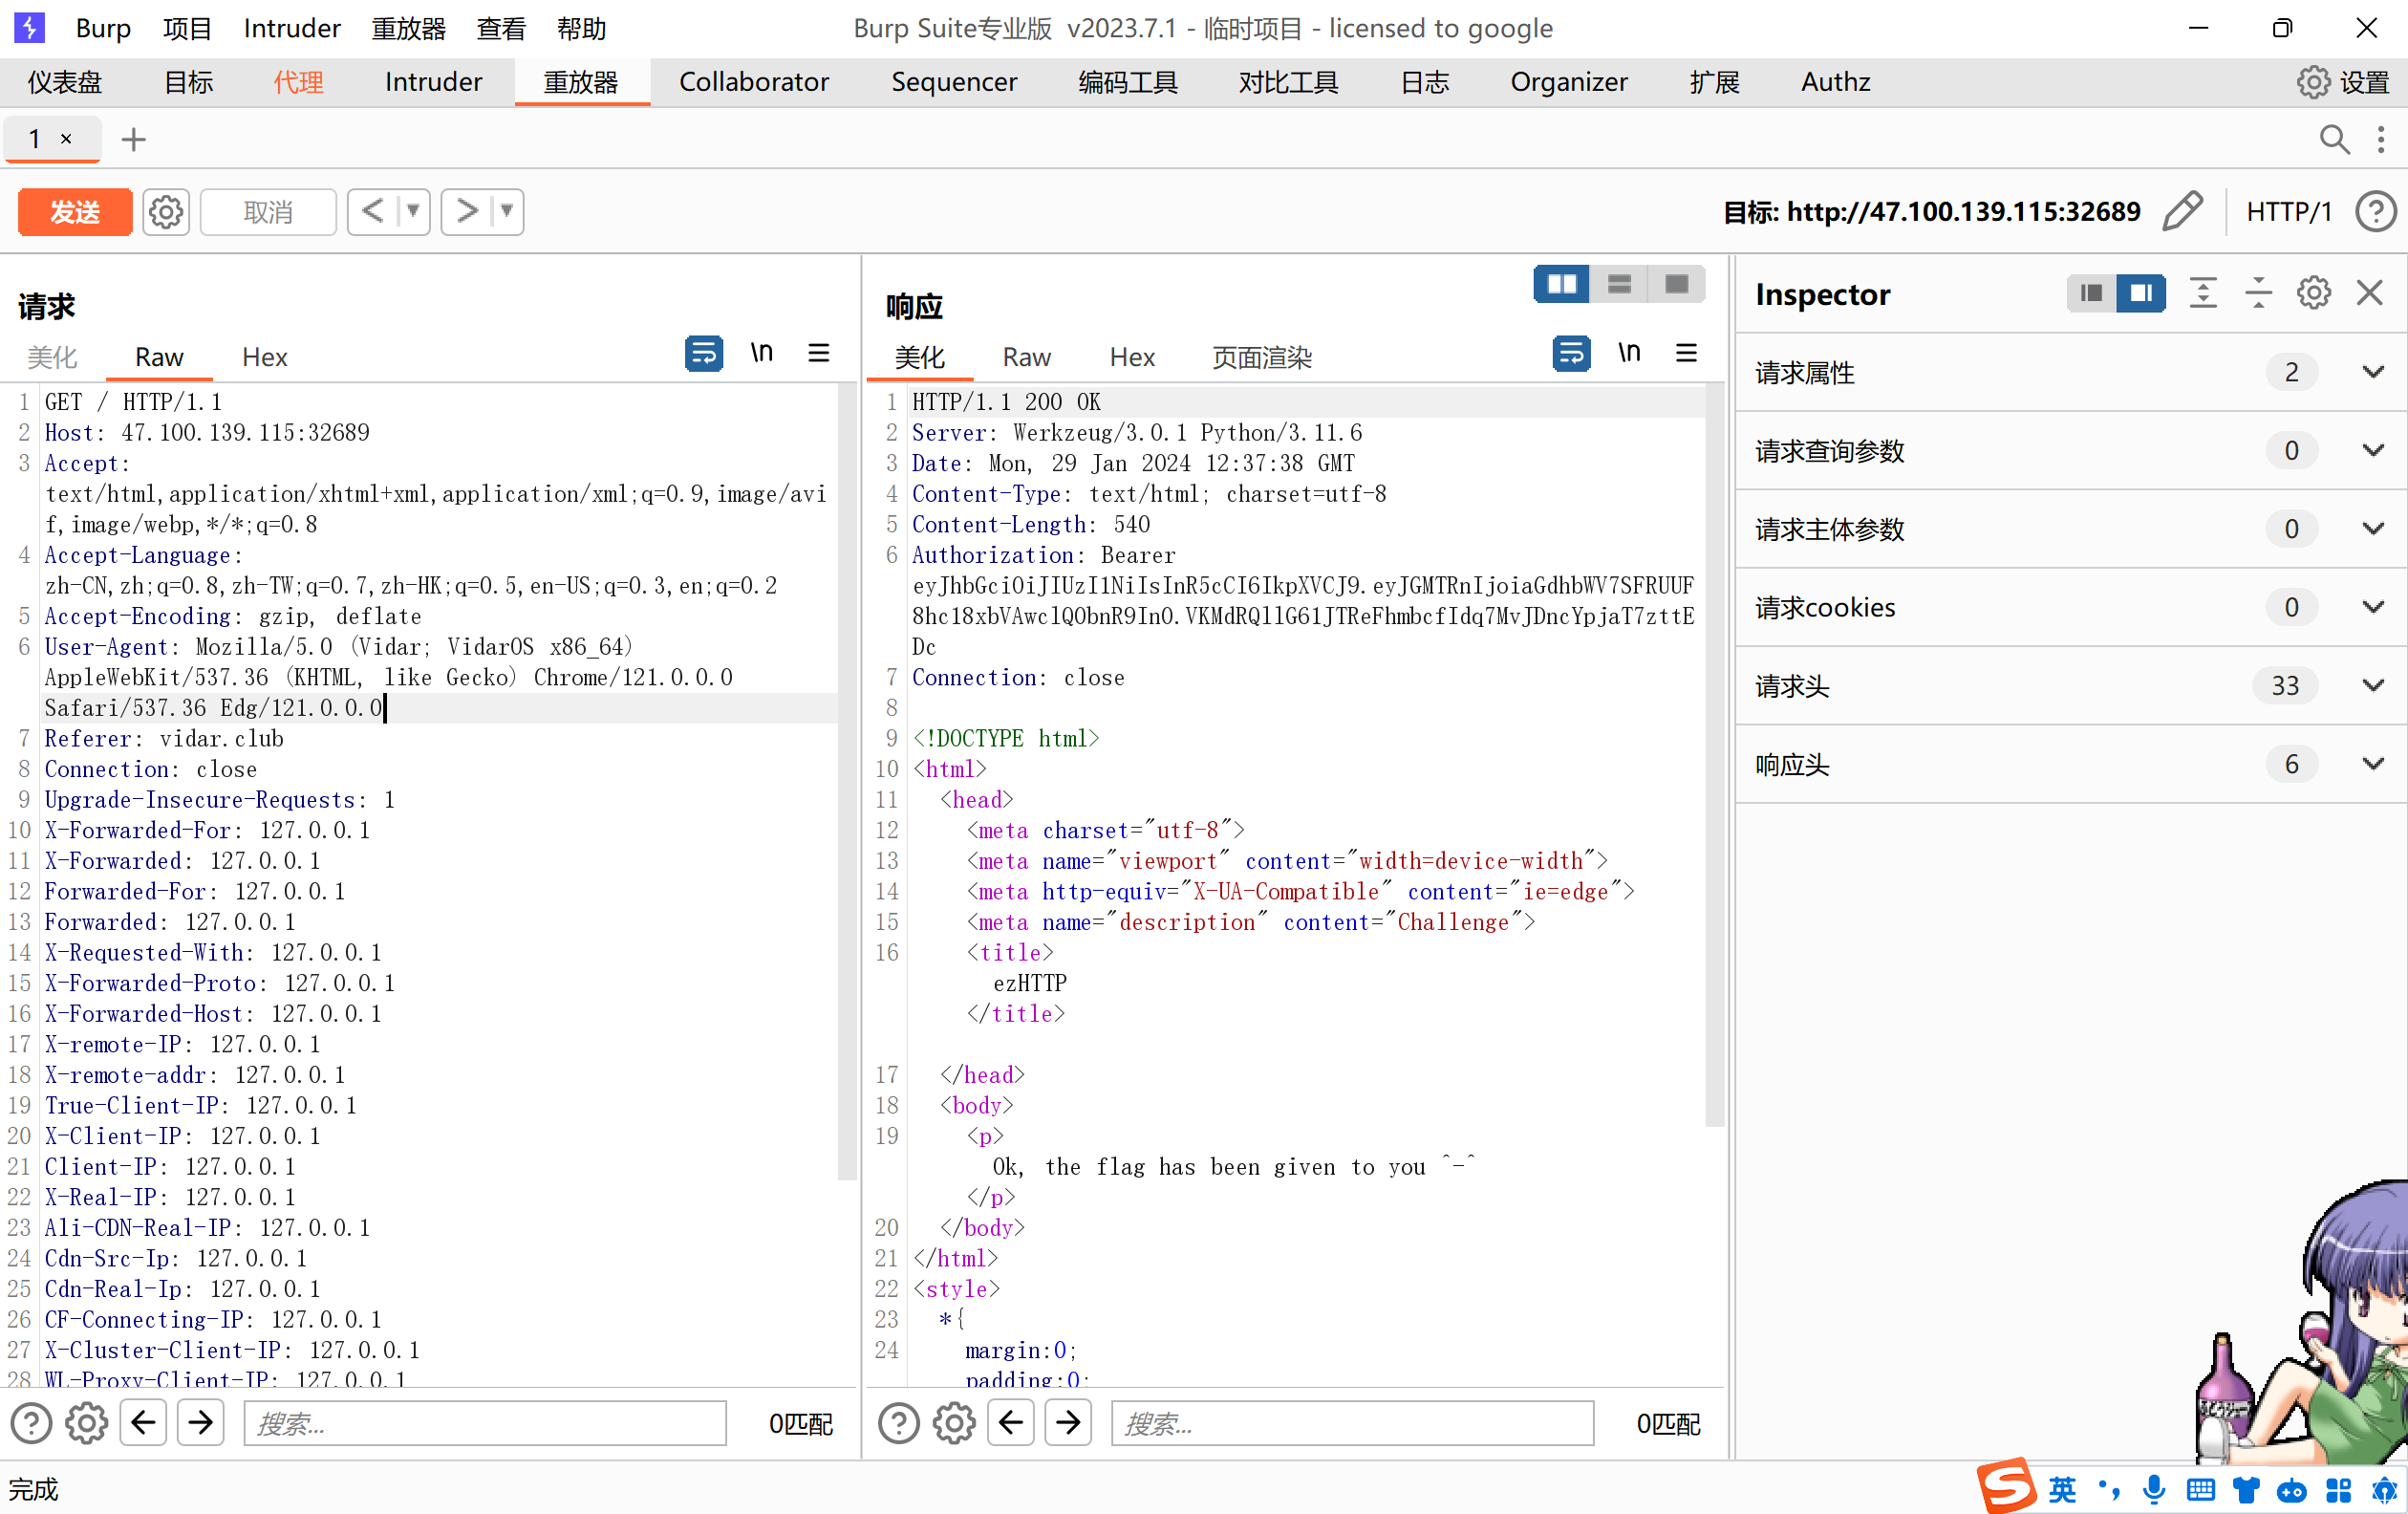
Task: Close Repeater tab 1
Action: pyautogui.click(x=66, y=139)
